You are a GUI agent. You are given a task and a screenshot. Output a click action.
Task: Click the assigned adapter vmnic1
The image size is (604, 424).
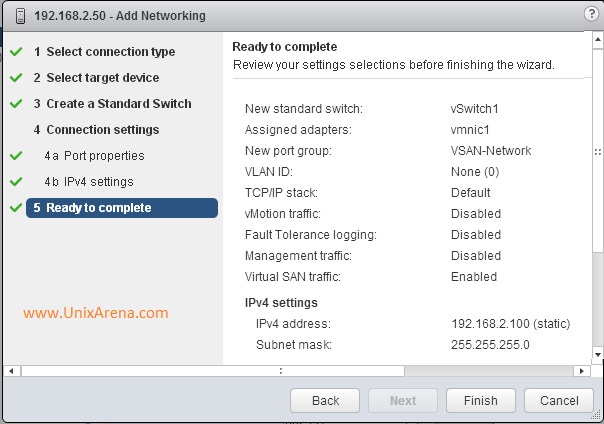pos(470,130)
